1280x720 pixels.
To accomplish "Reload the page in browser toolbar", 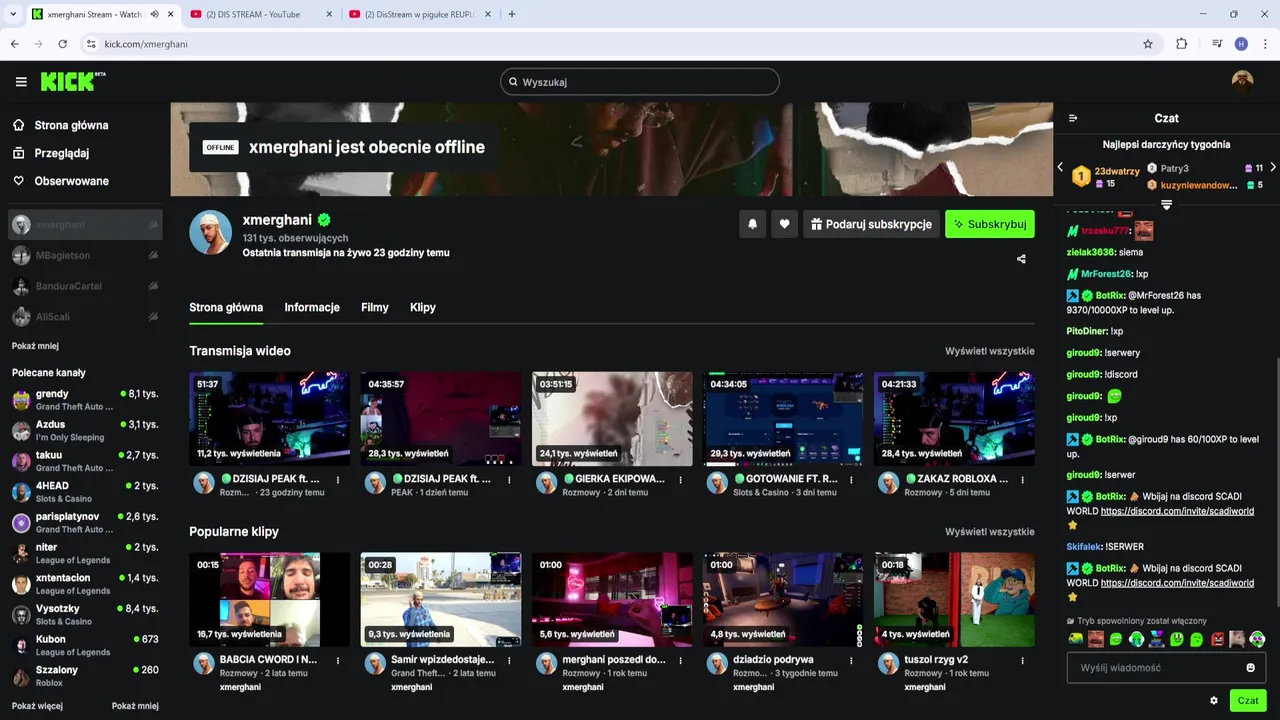I will [x=62, y=44].
